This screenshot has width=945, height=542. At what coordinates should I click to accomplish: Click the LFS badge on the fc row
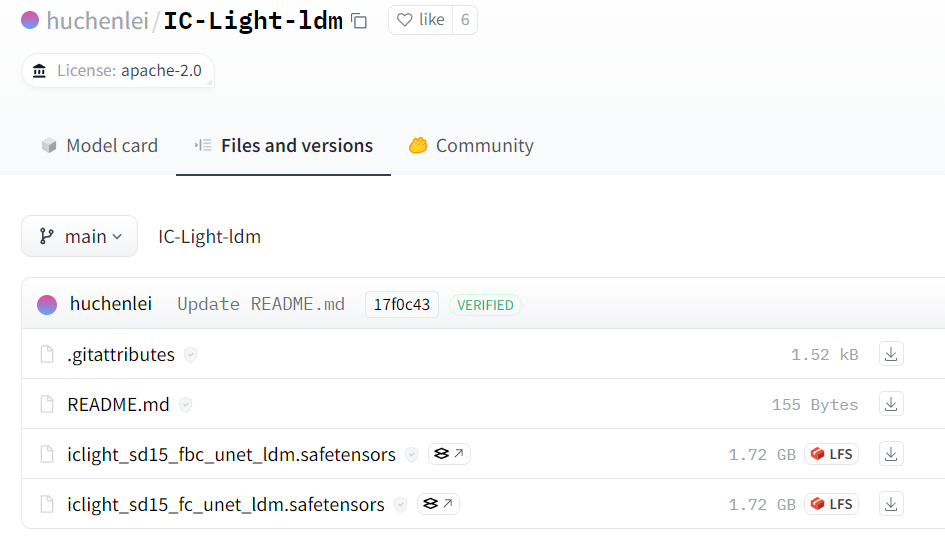coord(831,504)
